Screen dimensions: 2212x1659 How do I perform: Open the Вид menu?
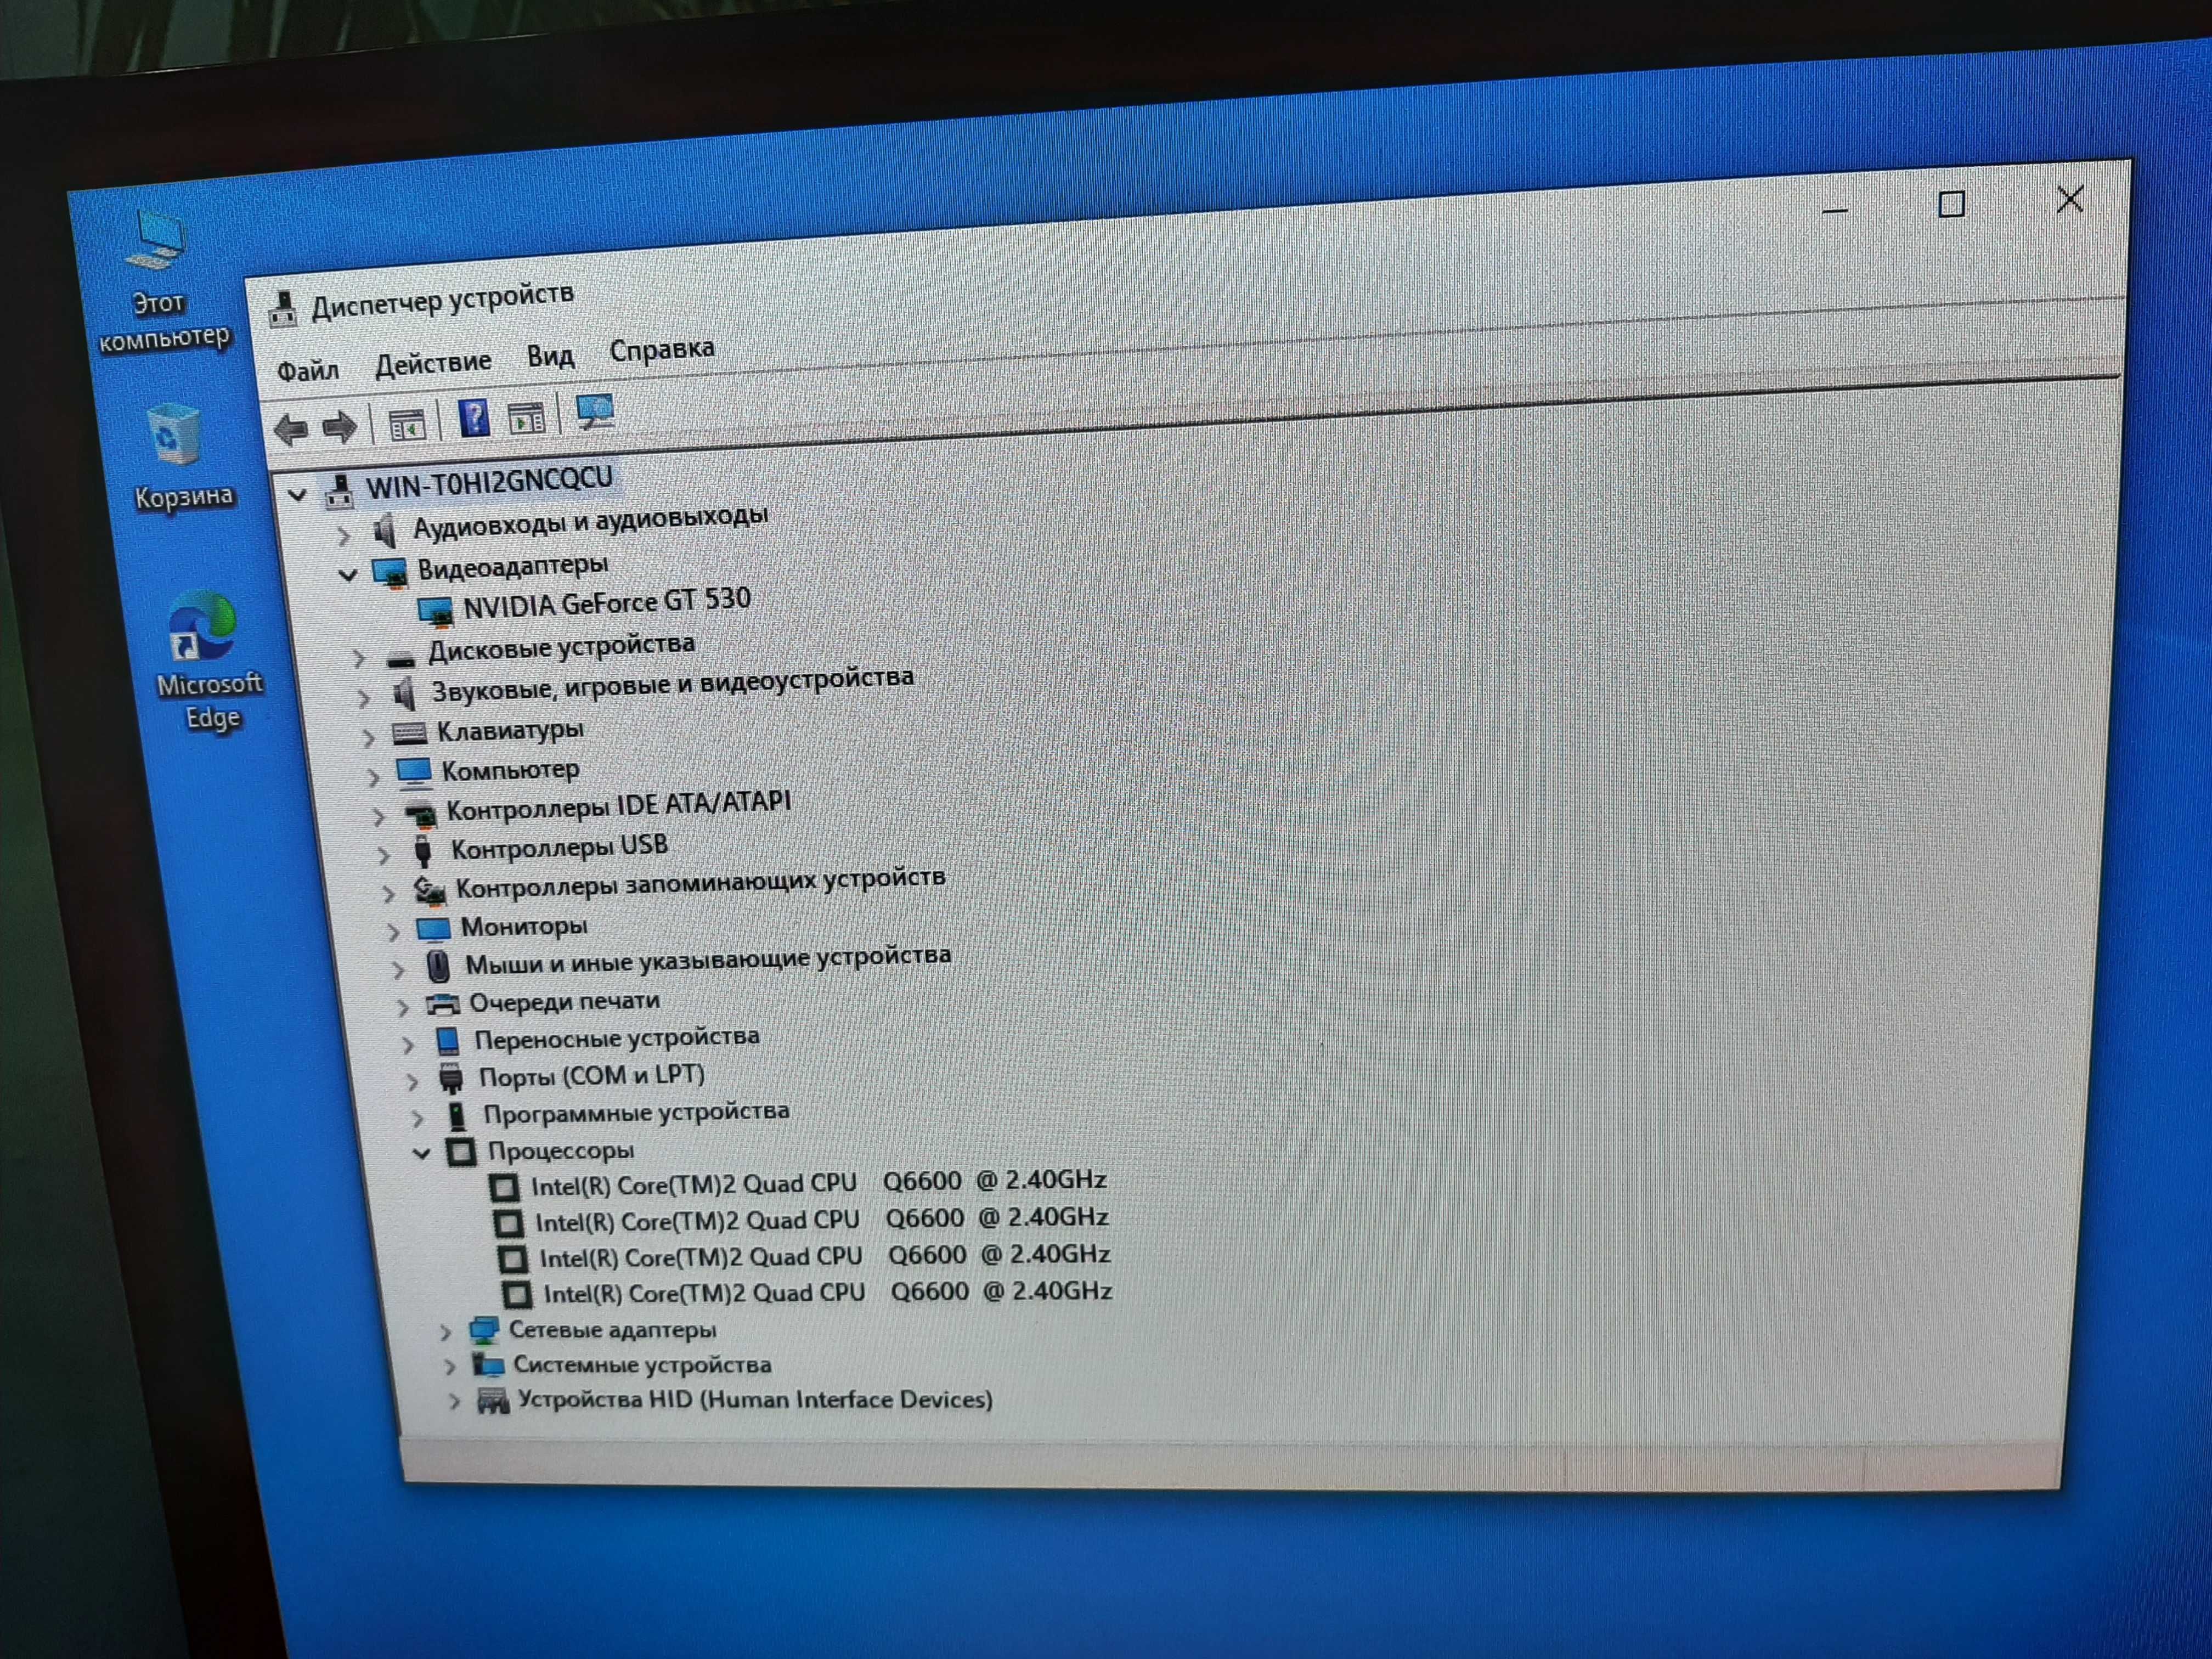click(551, 356)
